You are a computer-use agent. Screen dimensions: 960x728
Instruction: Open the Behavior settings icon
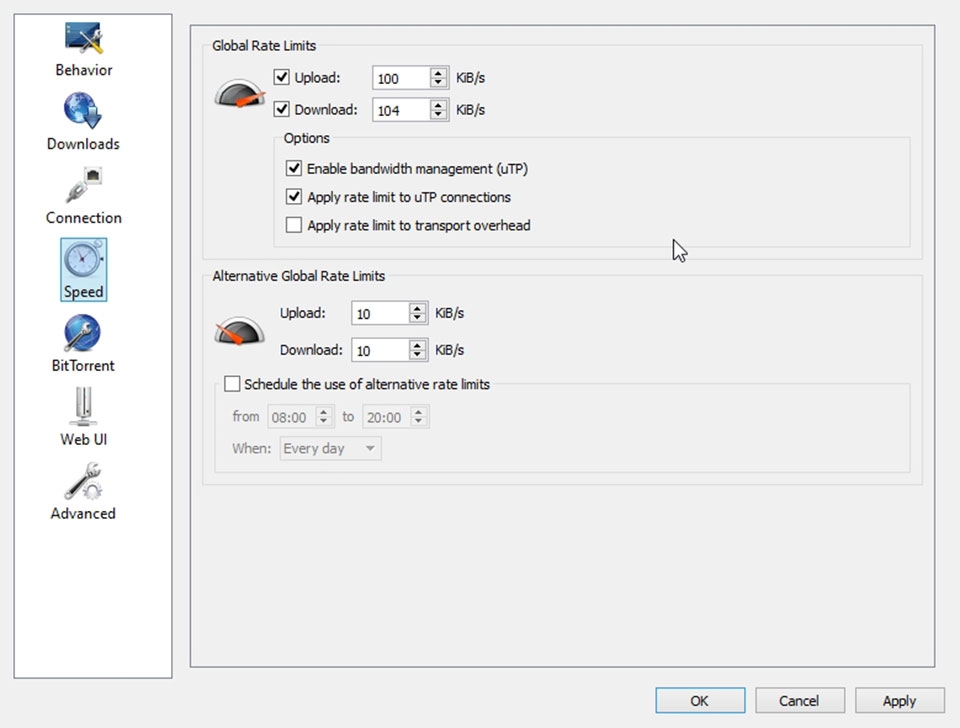point(83,39)
